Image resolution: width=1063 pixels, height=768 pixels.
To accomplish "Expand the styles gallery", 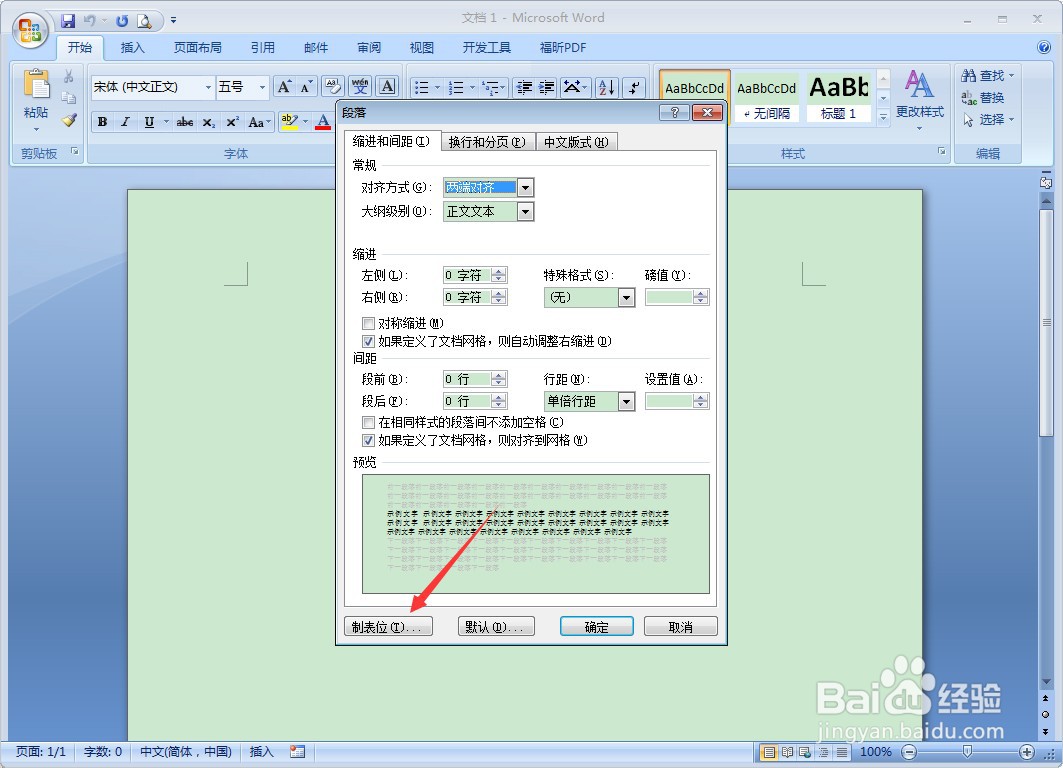I will coord(883,117).
